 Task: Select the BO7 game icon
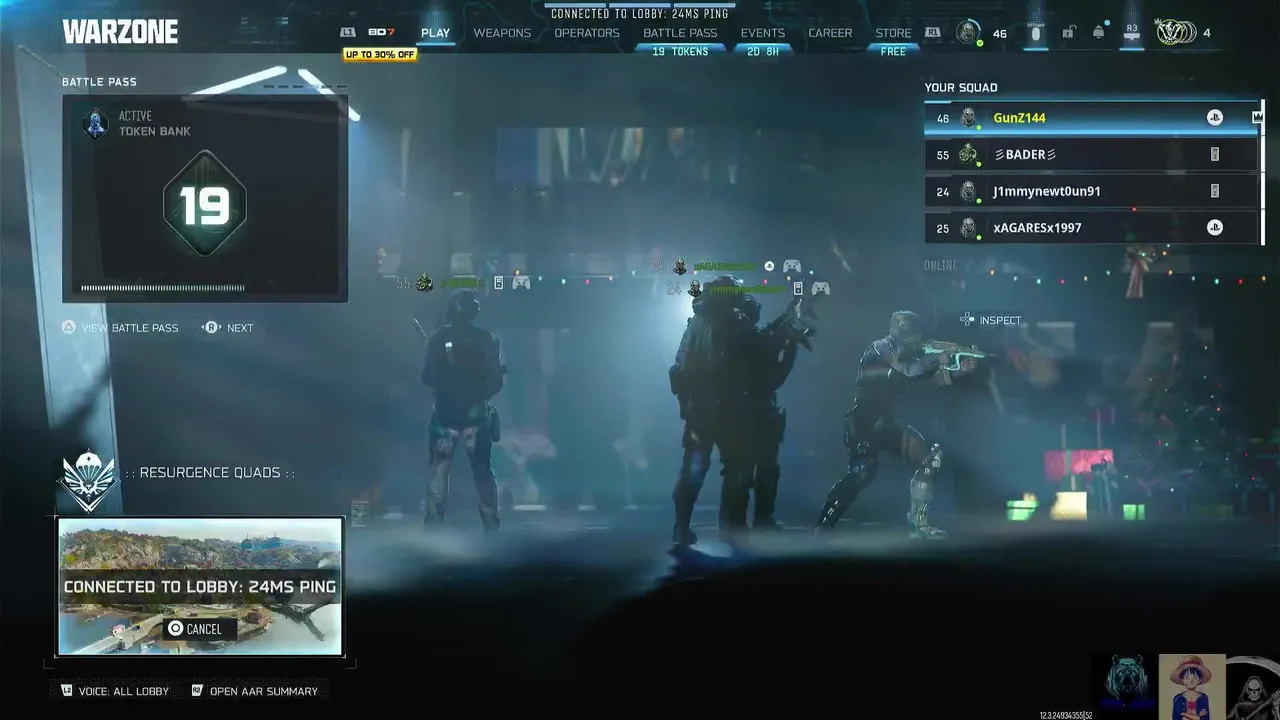381,33
